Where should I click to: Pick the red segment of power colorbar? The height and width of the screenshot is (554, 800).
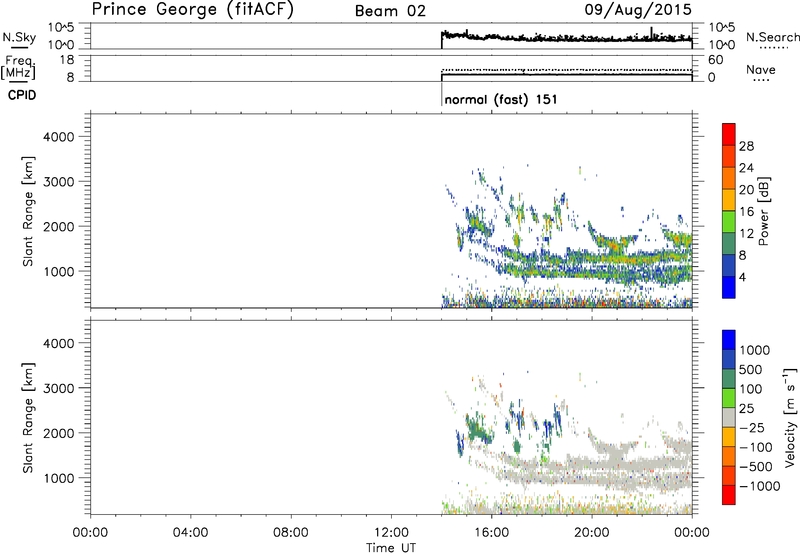tap(729, 134)
